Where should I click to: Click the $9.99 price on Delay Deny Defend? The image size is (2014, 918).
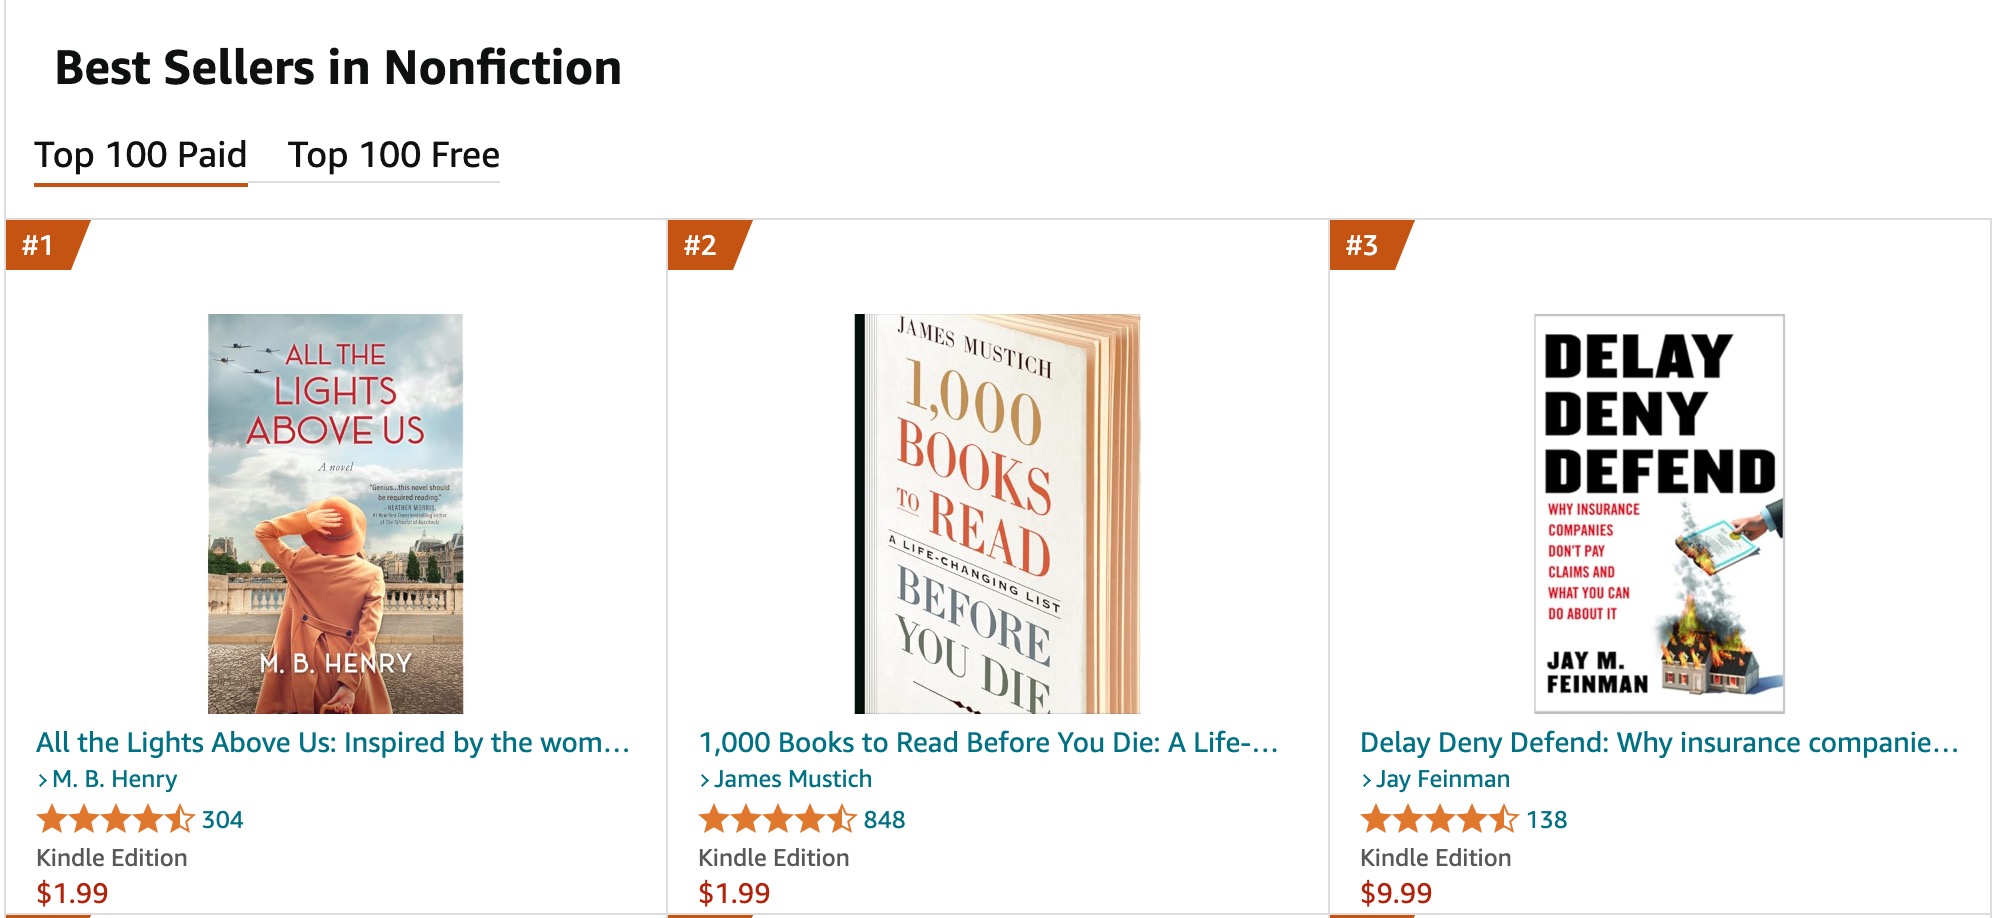(x=1397, y=891)
